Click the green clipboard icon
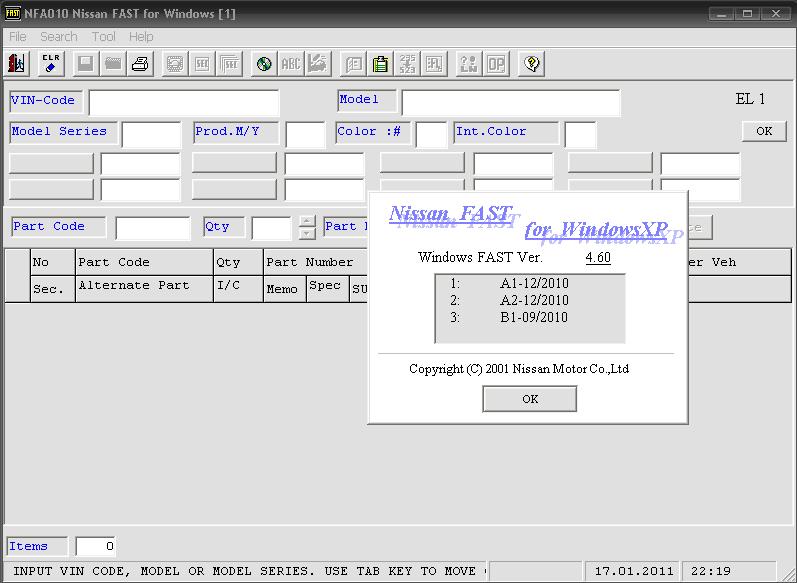The image size is (797, 583). 380,64
